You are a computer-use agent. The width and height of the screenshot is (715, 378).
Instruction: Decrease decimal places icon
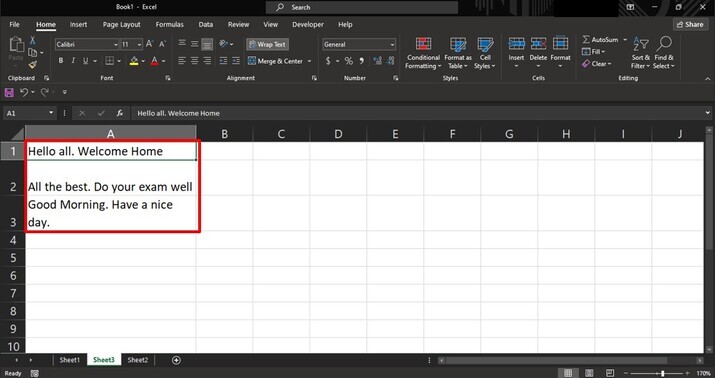pyautogui.click(x=391, y=61)
